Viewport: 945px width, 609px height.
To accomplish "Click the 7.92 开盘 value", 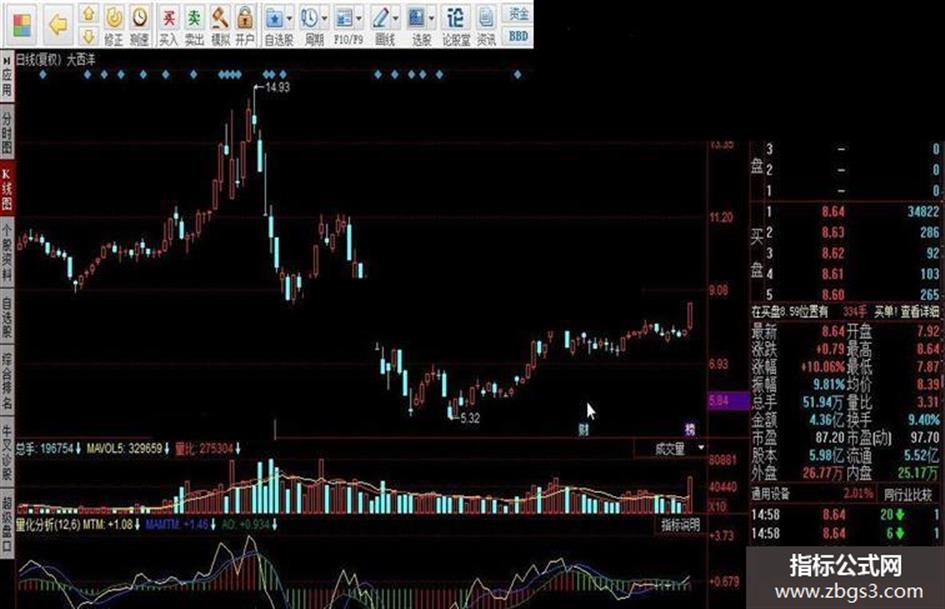I will (x=928, y=331).
